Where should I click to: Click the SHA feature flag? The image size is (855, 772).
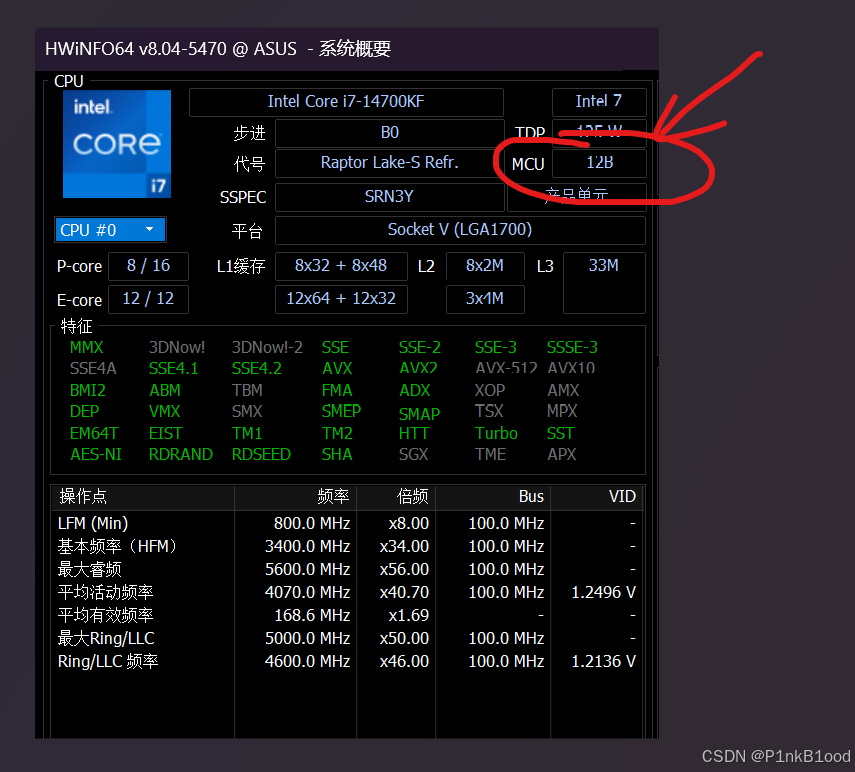[336, 454]
